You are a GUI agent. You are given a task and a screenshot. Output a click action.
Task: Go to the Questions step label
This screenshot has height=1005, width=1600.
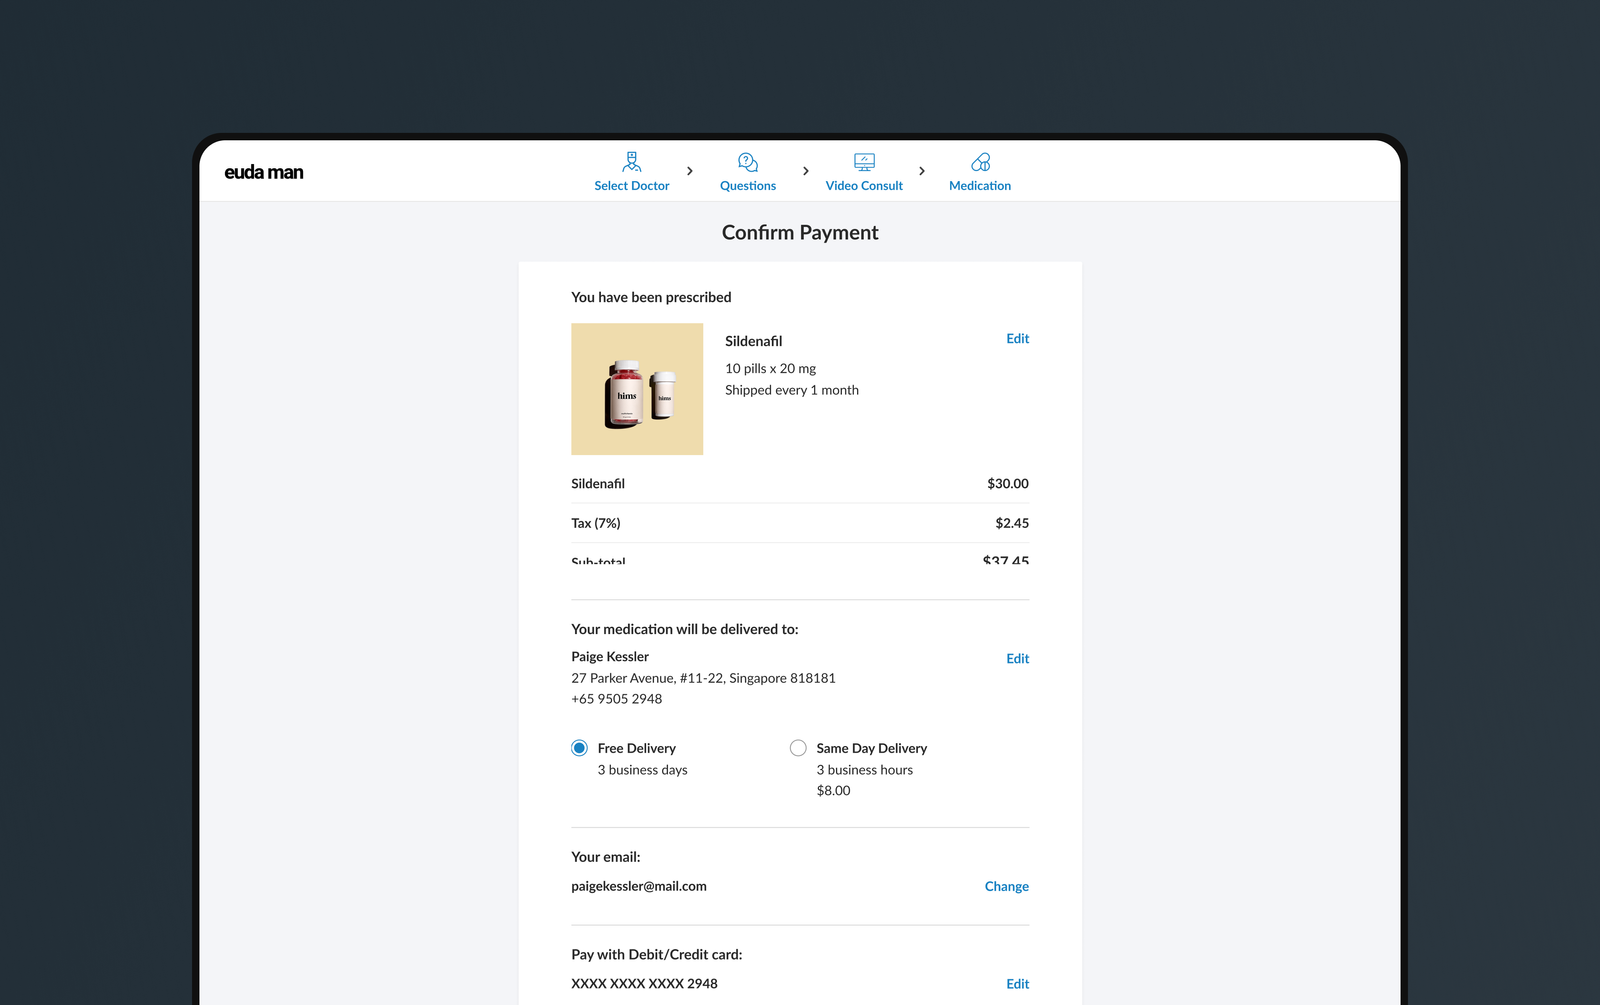747,186
